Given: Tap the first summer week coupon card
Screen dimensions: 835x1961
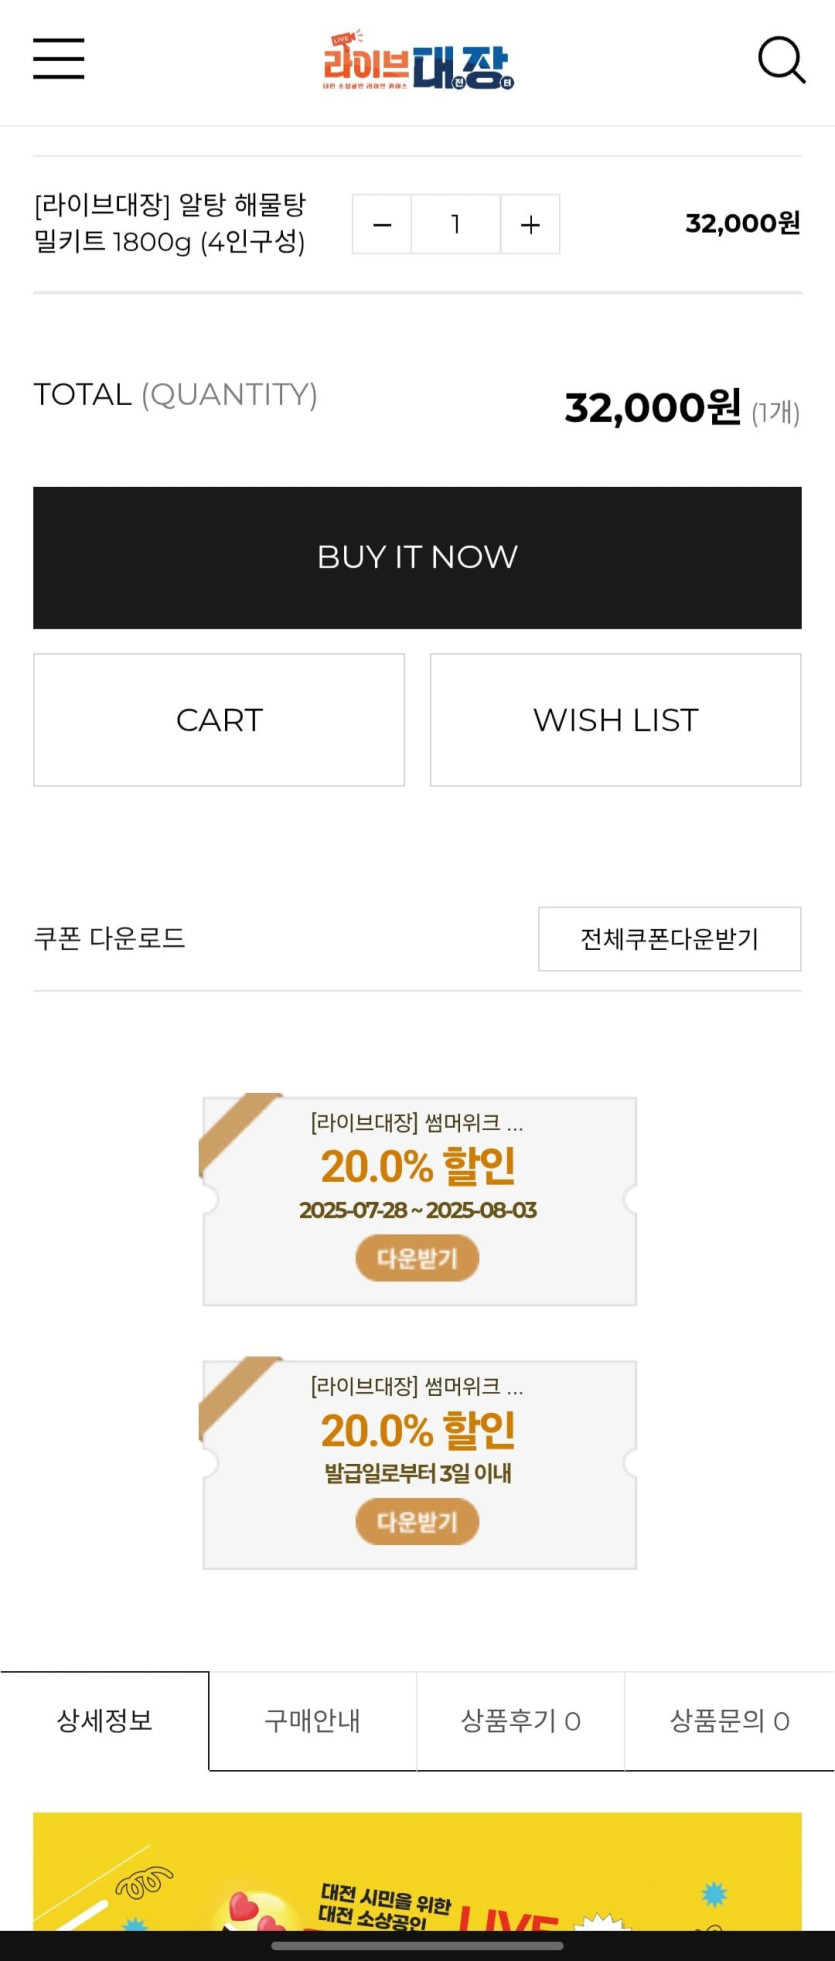Looking at the screenshot, I should pos(419,1165).
